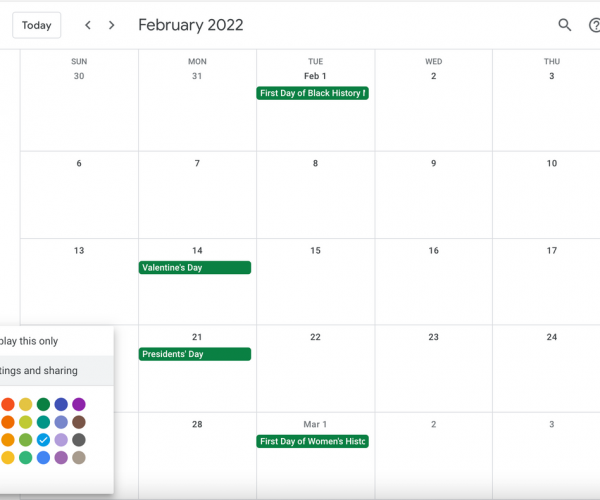Select date '9' in the calendar

[x=434, y=163]
